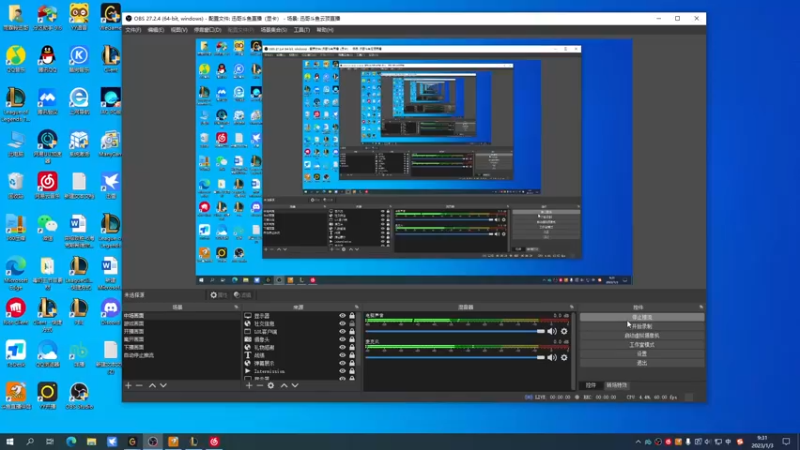Remove the selected scene with the minus button
The width and height of the screenshot is (800, 450).
(x=139, y=386)
